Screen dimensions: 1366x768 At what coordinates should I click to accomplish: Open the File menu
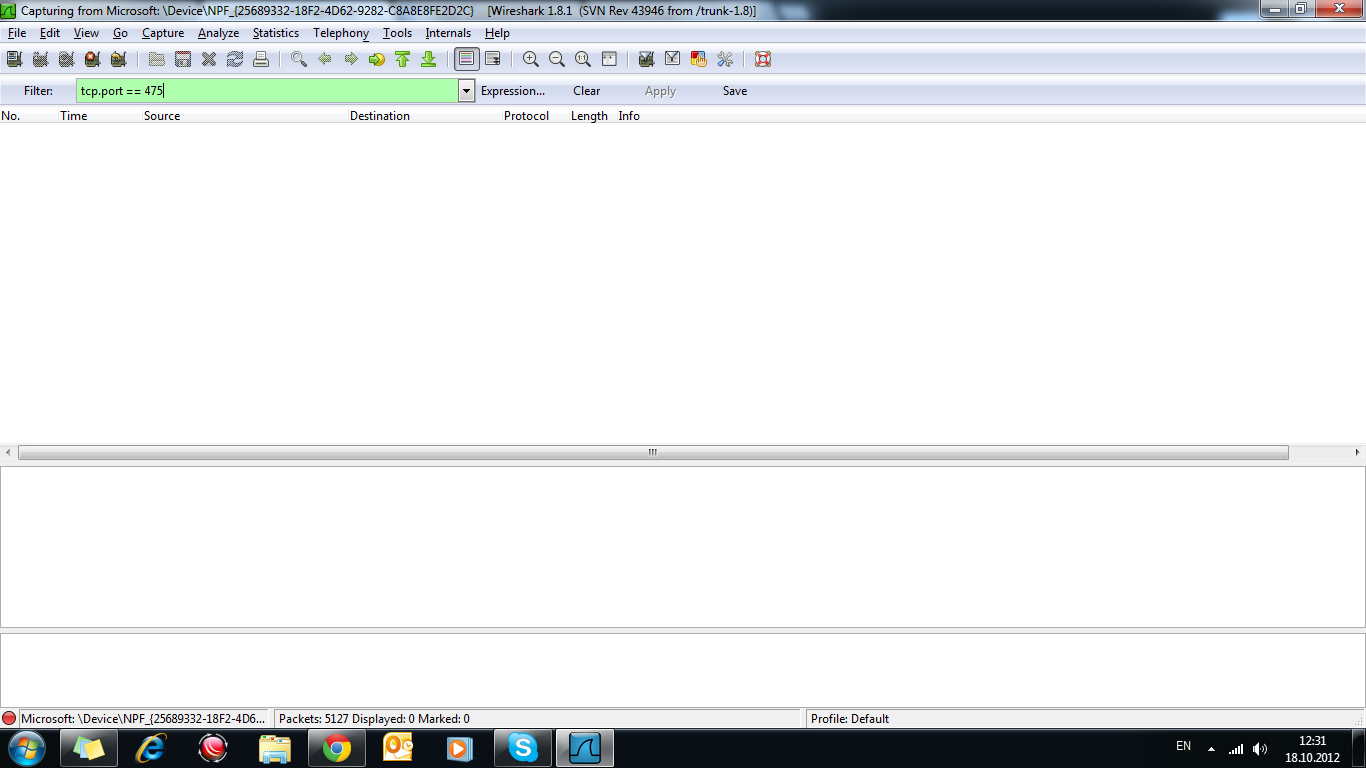[x=17, y=33]
